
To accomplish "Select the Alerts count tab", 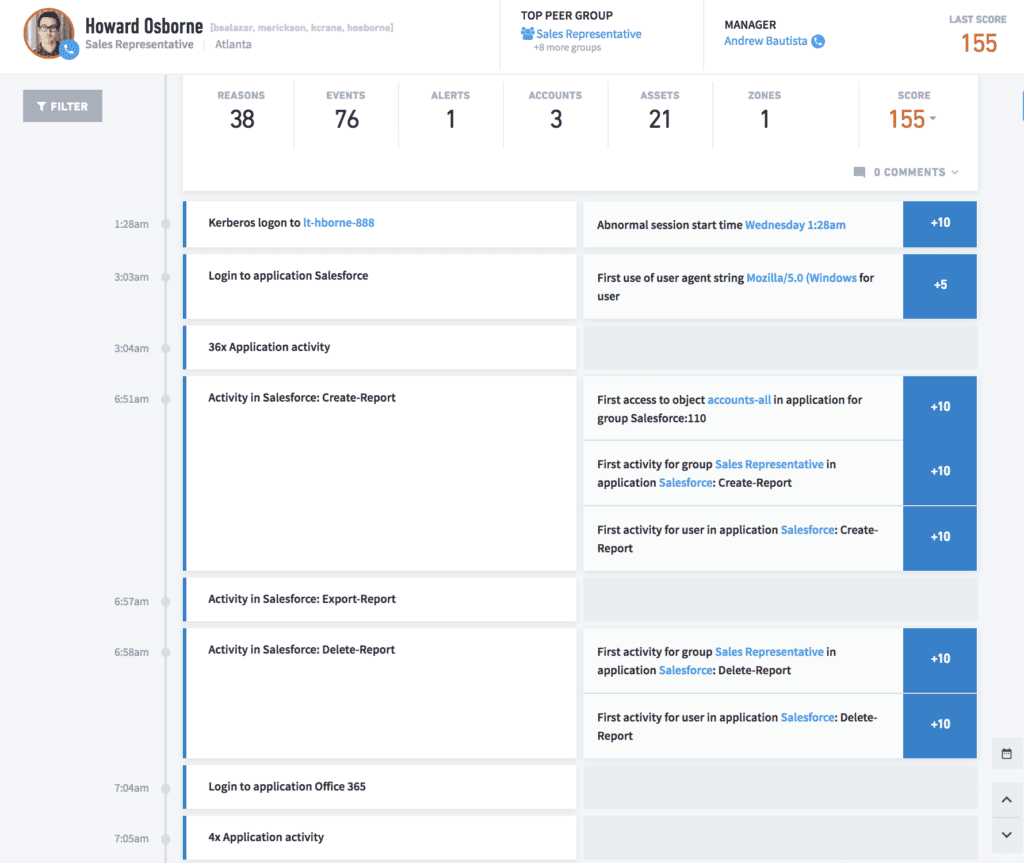I will pyautogui.click(x=450, y=110).
